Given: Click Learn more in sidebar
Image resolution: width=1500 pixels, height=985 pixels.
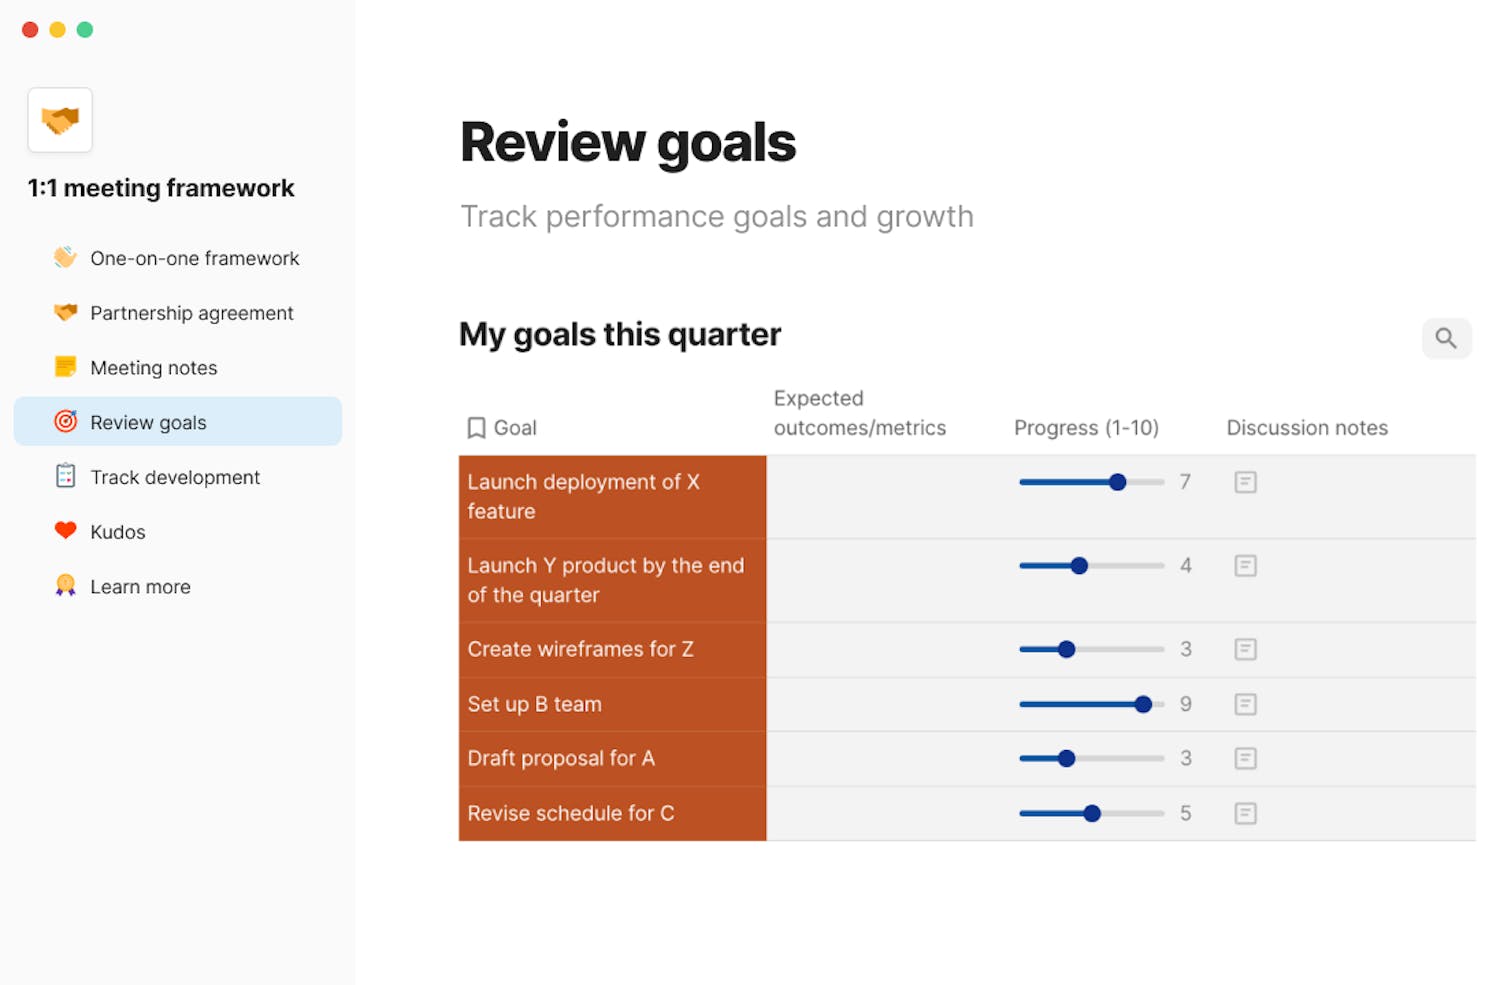Looking at the screenshot, I should point(140,587).
